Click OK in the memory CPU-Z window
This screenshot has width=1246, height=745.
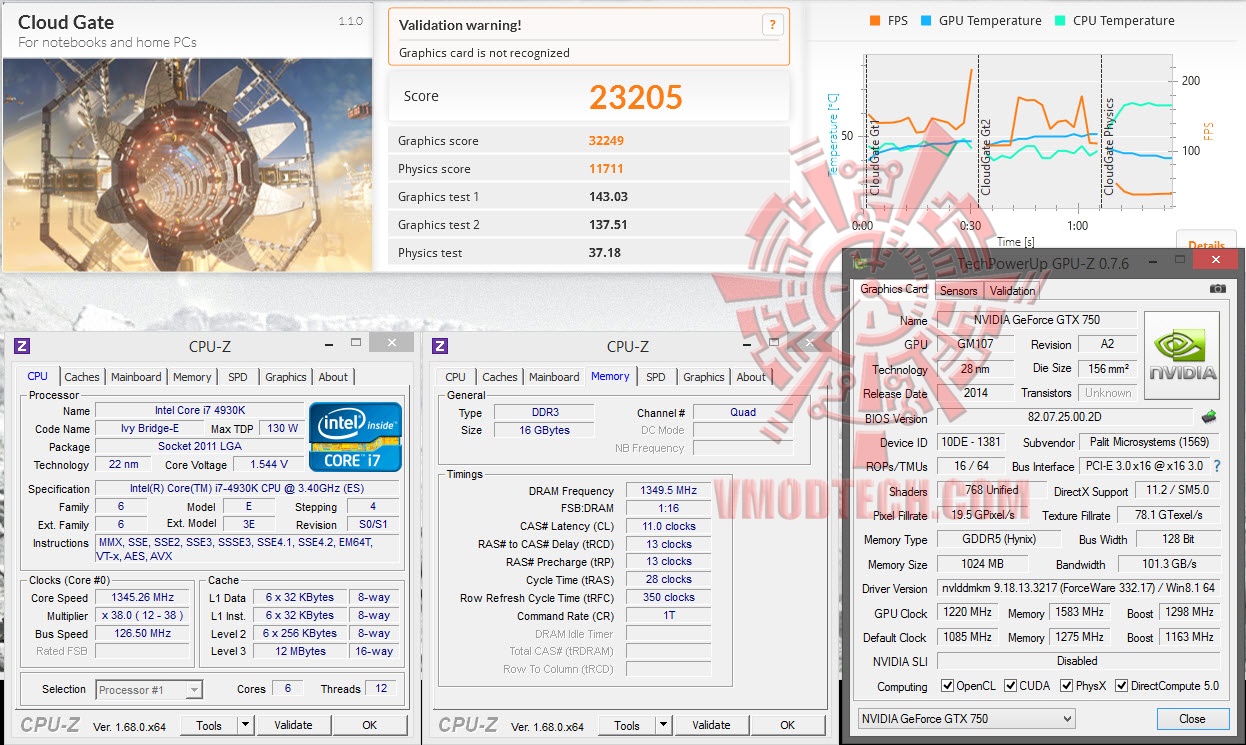pyautogui.click(x=788, y=725)
